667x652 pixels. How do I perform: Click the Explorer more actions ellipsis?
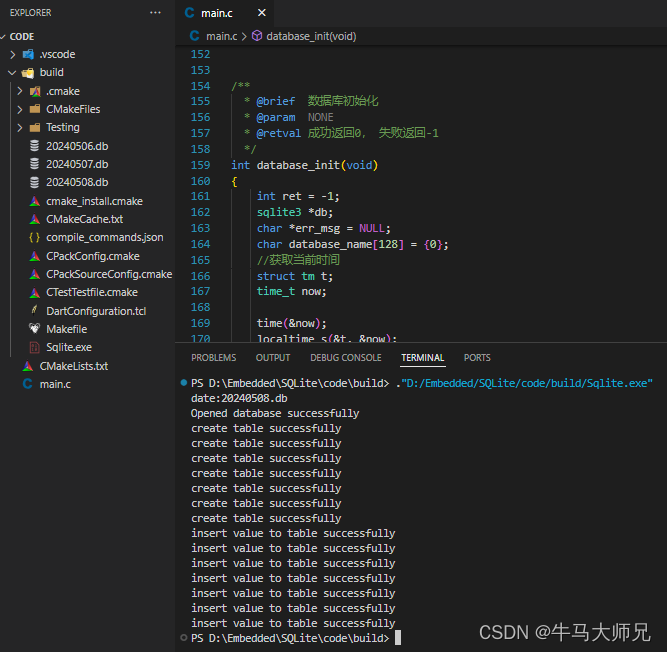[x=155, y=12]
